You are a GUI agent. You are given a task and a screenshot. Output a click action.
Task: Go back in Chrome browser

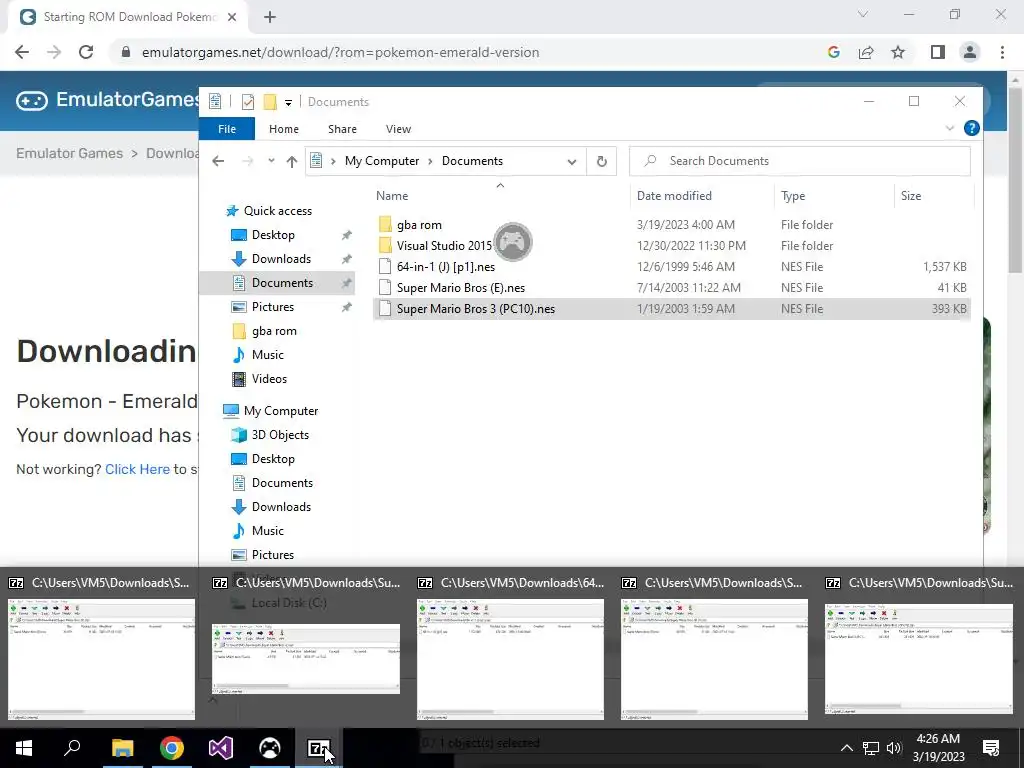click(x=22, y=52)
